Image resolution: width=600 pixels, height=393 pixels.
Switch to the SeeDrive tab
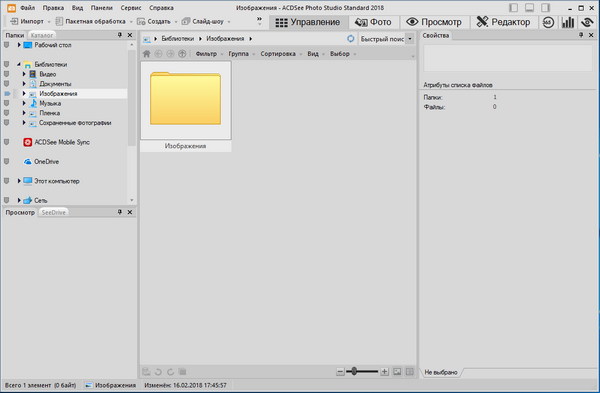[x=53, y=212]
